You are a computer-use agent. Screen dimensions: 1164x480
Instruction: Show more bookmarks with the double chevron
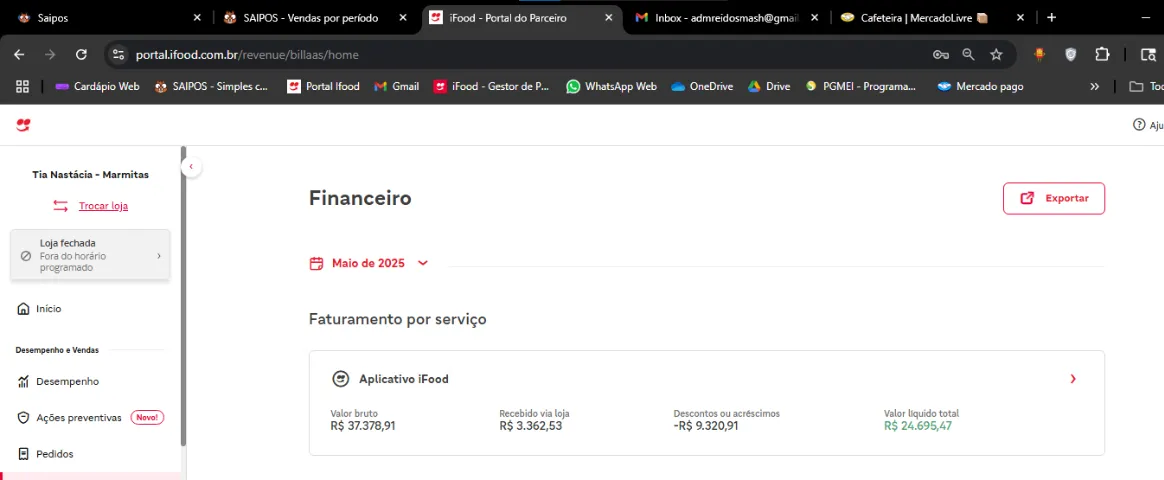1094,86
